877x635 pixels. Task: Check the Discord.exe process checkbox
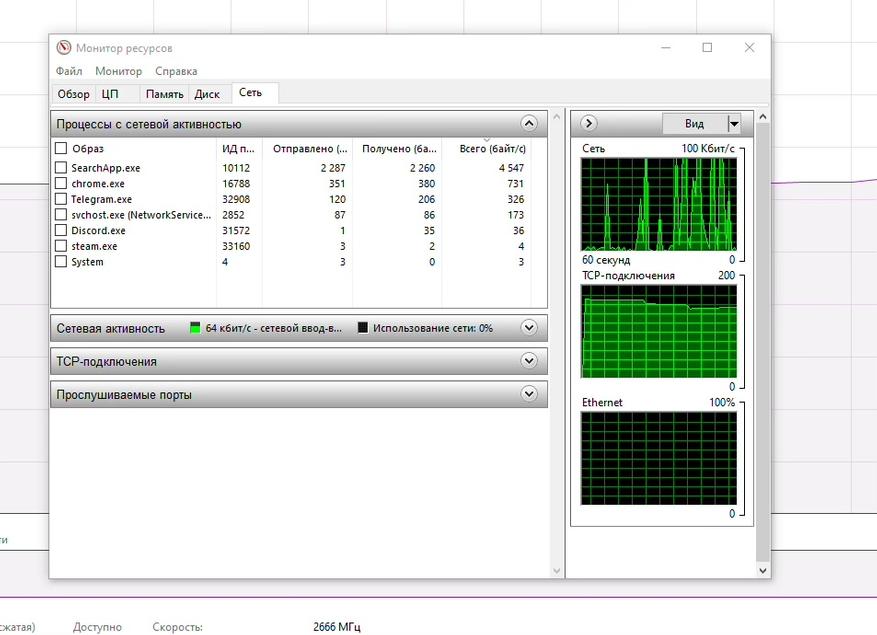(61, 230)
